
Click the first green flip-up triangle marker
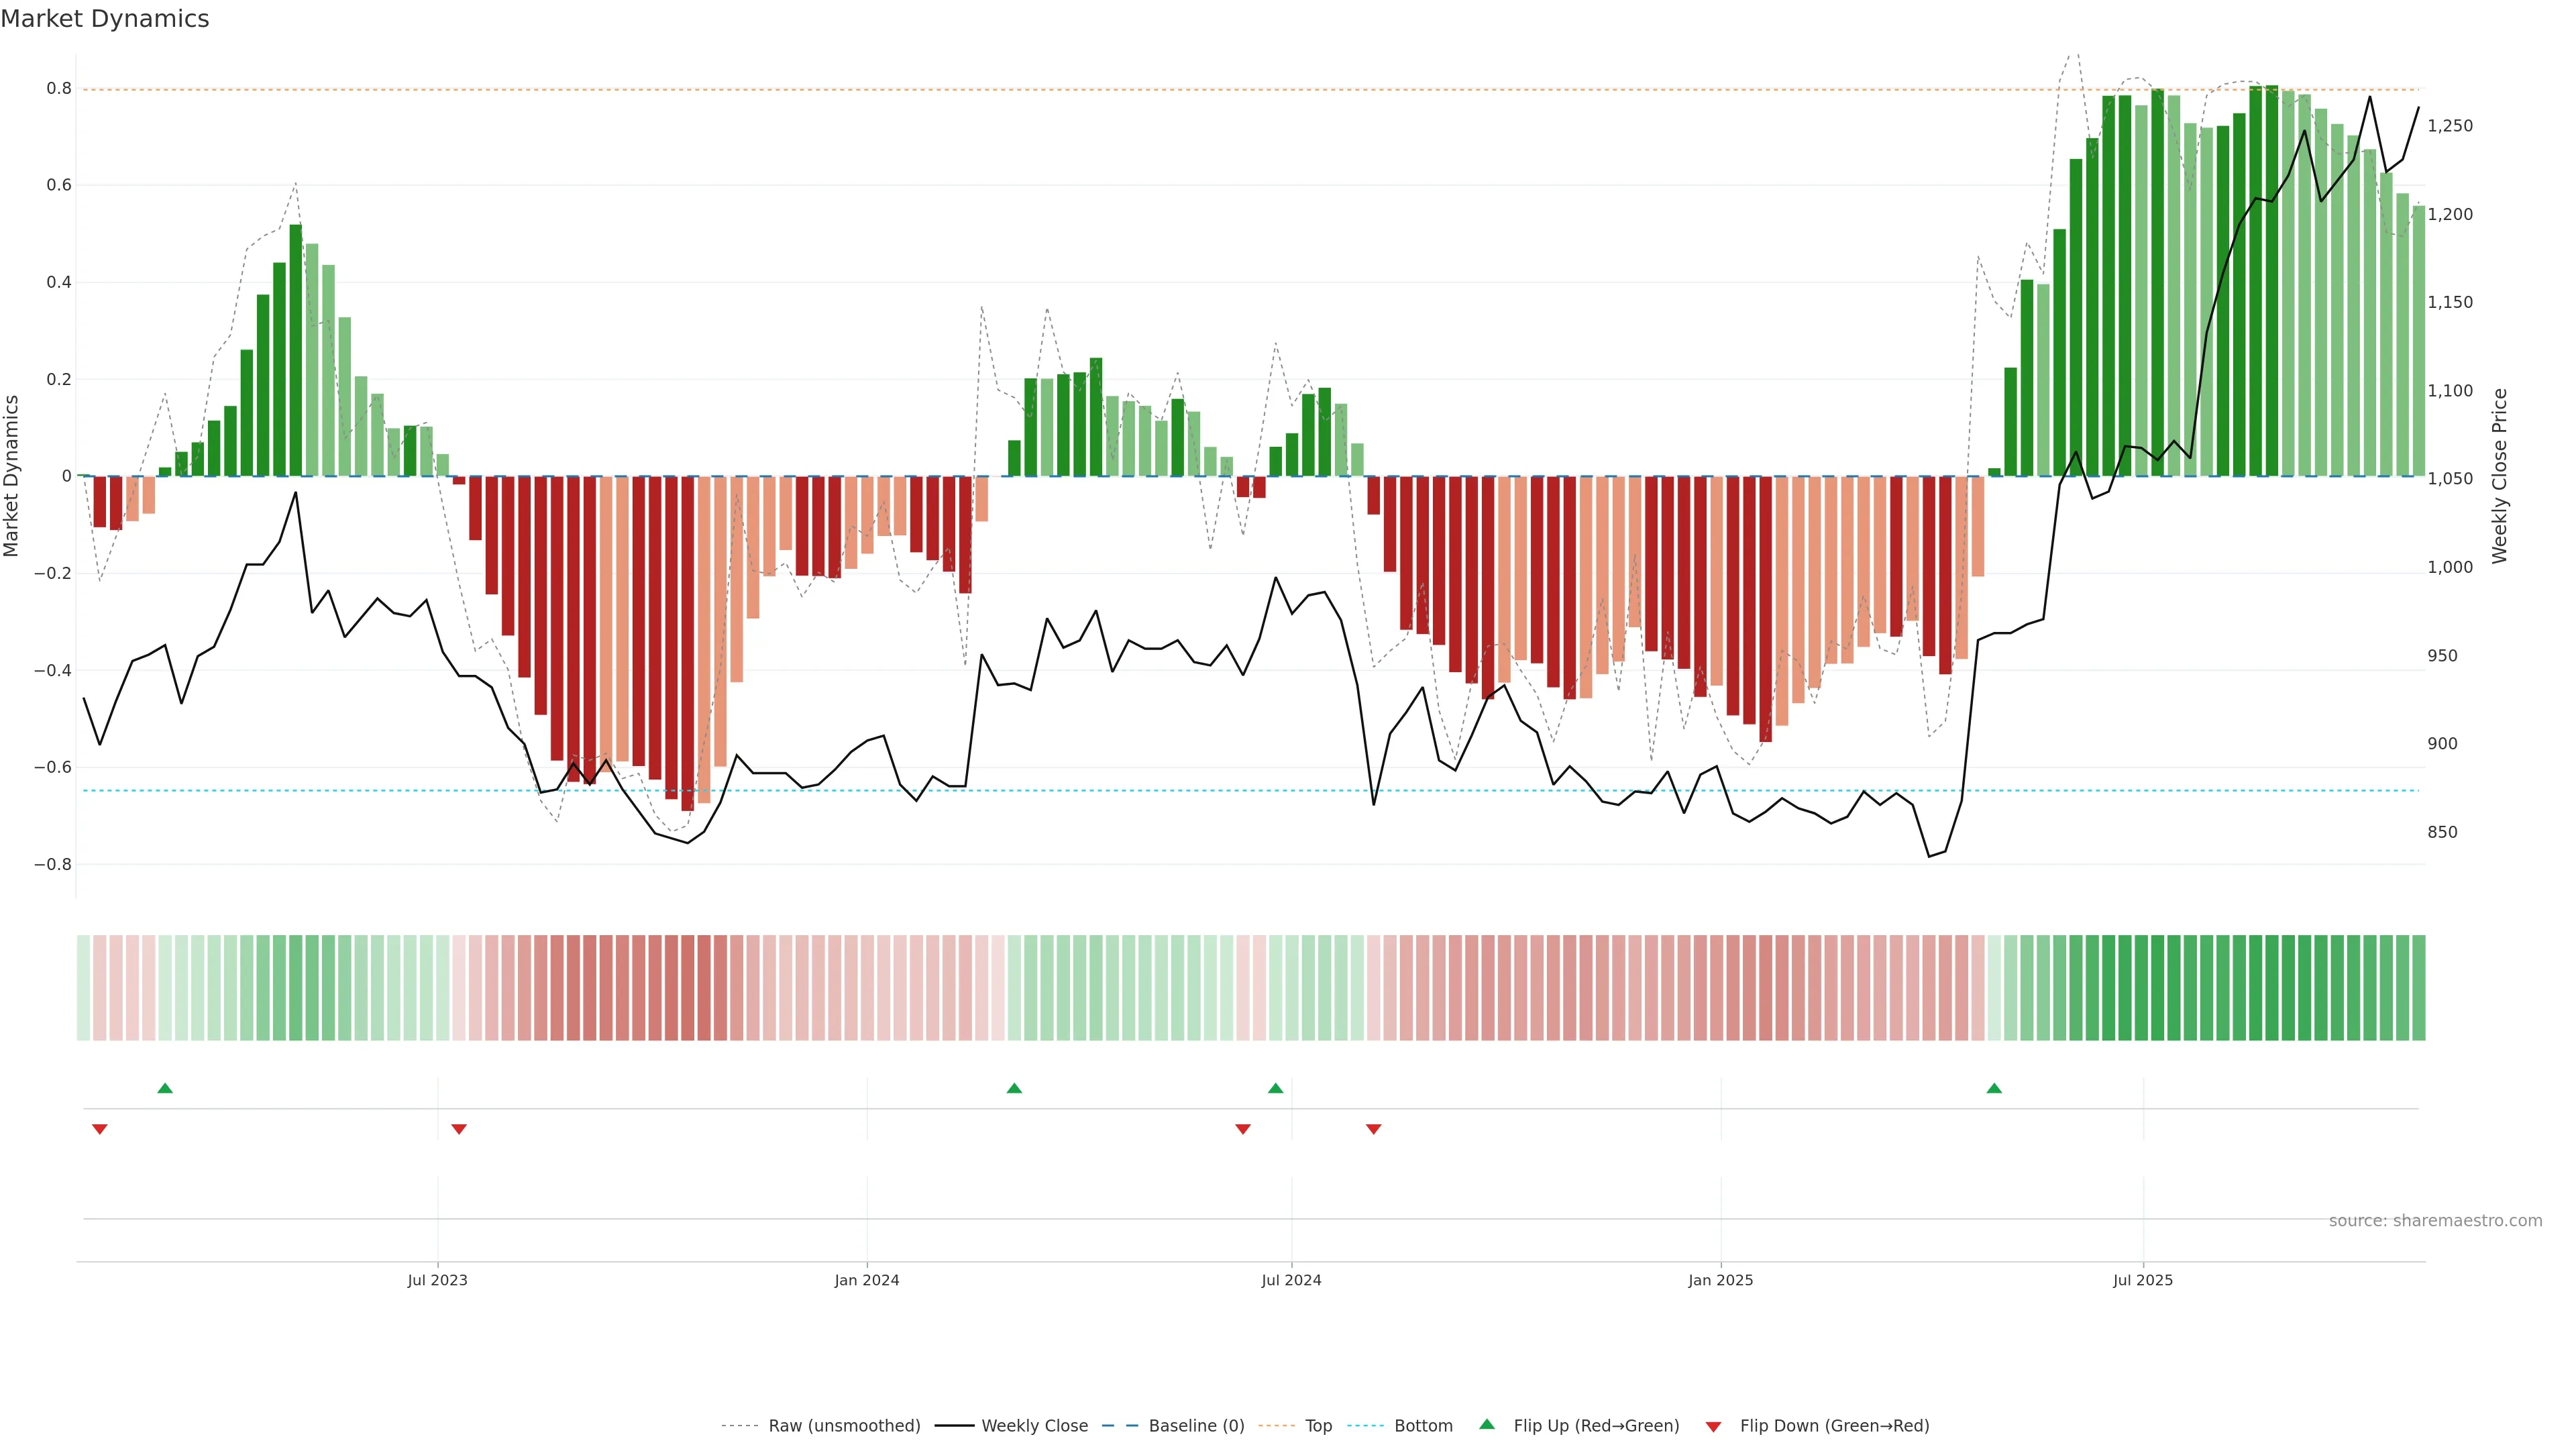coord(165,1088)
